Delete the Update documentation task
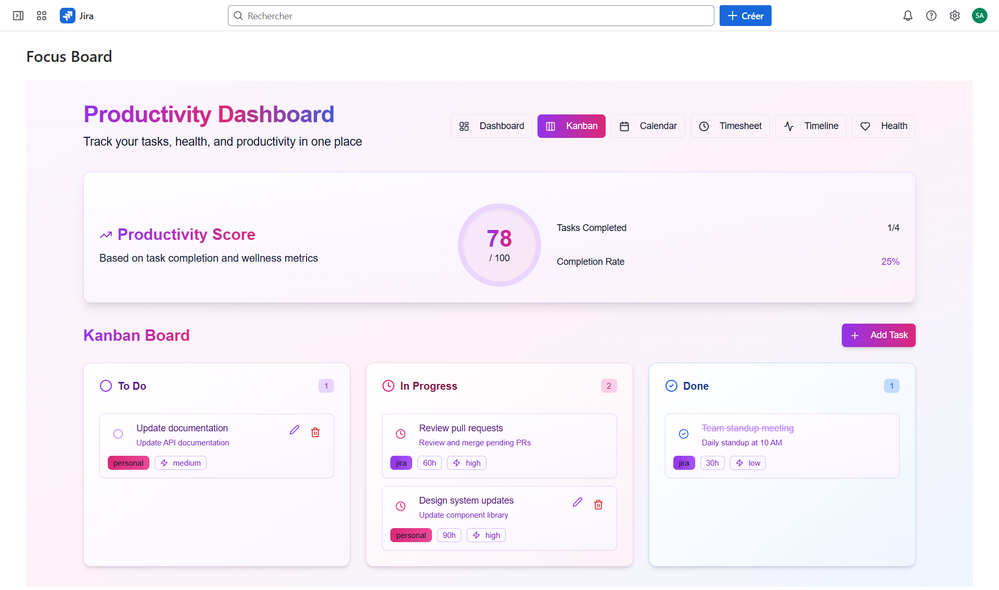This screenshot has height=590, width=999. (315, 431)
